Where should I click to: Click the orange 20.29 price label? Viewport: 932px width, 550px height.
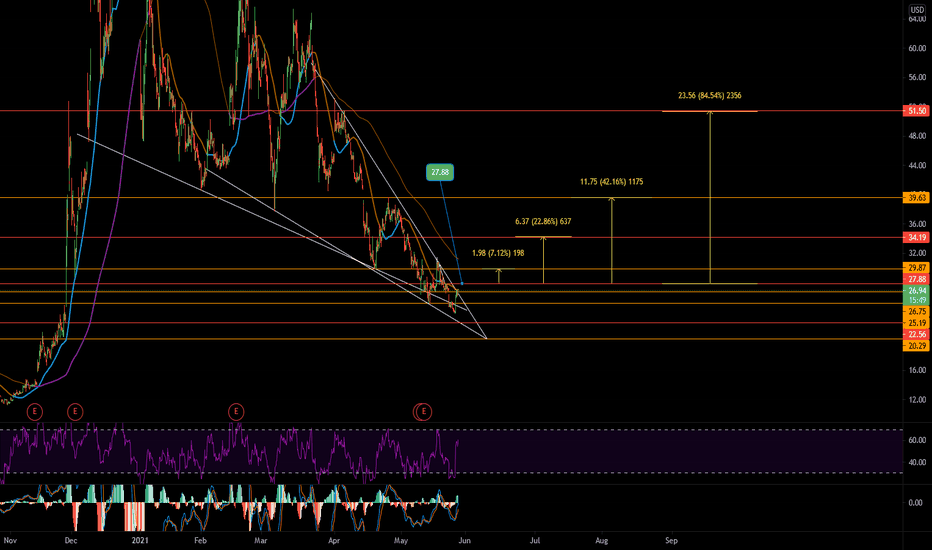(x=916, y=346)
